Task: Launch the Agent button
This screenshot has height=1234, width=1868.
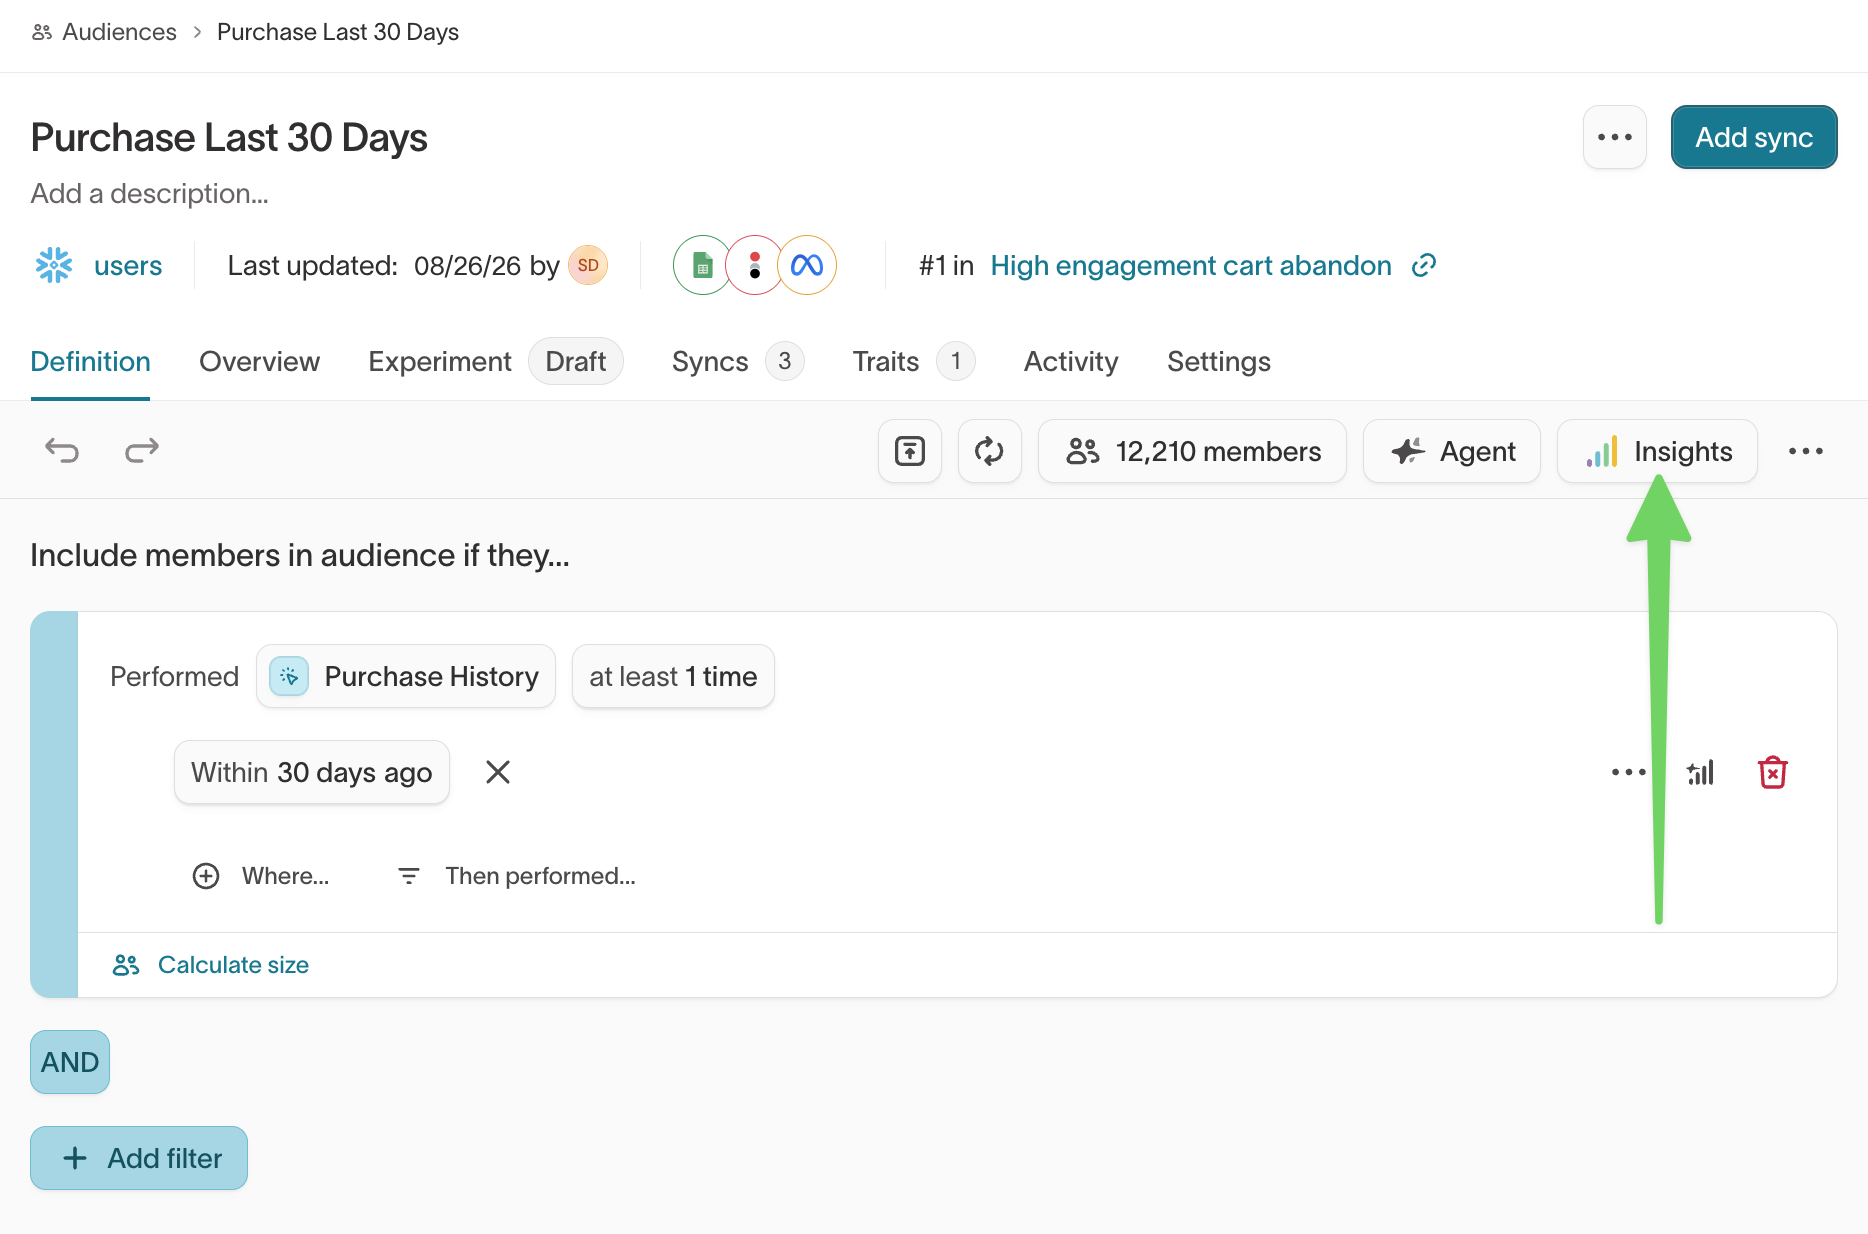Action: [x=1452, y=451]
